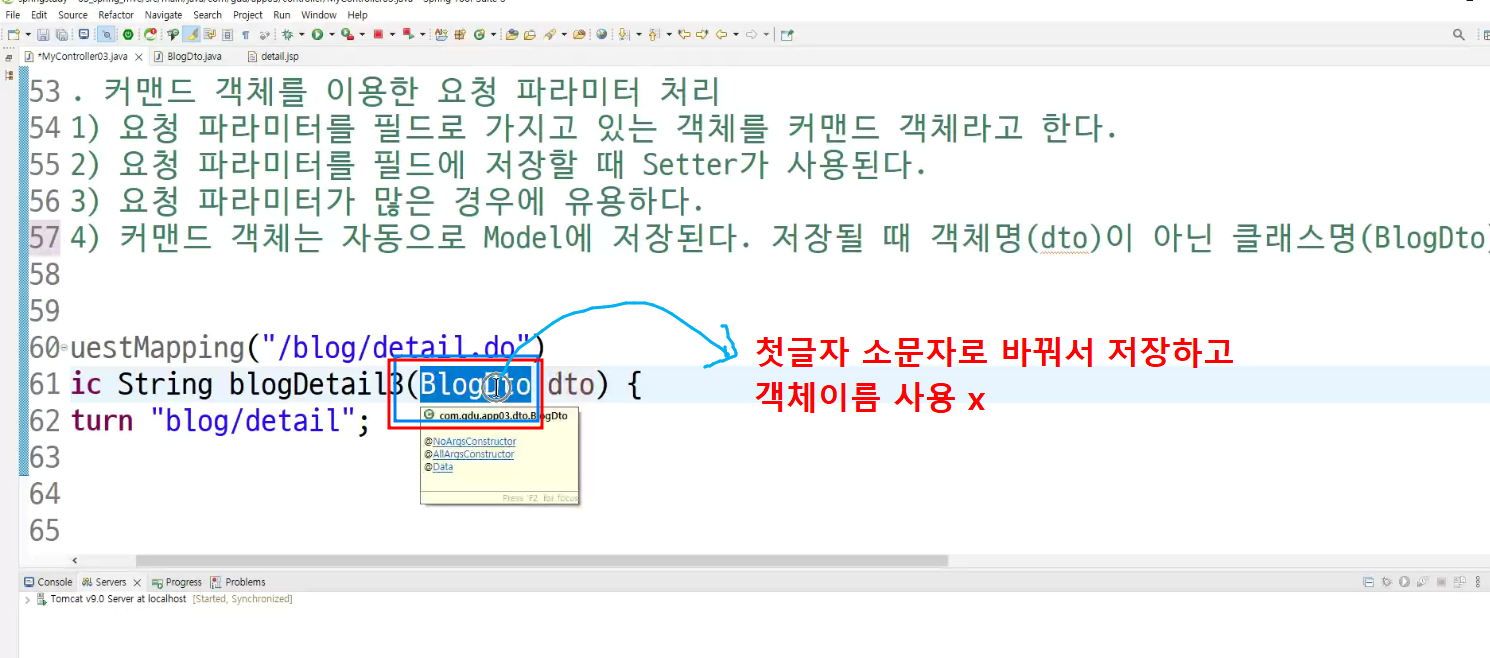This screenshot has width=1490, height=658.
Task: Click the Save icon in toolbar
Action: point(43,34)
